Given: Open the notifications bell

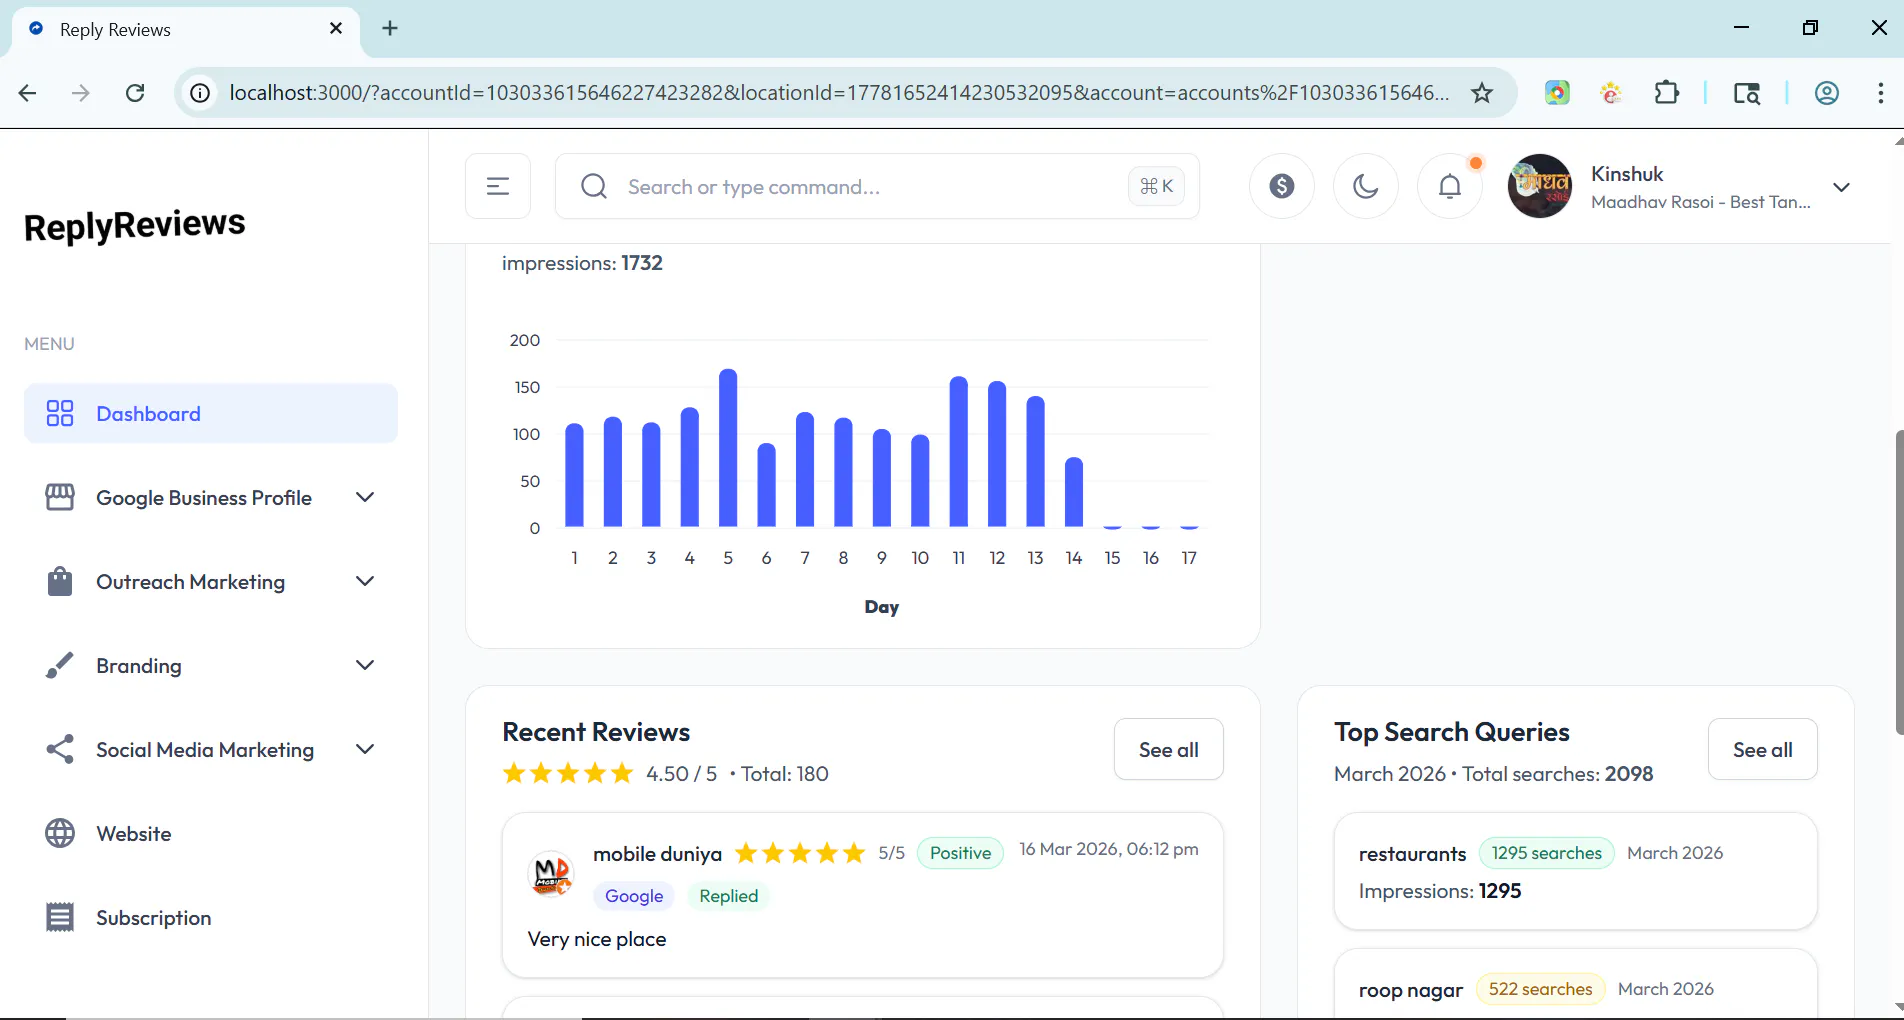Looking at the screenshot, I should pos(1450,186).
